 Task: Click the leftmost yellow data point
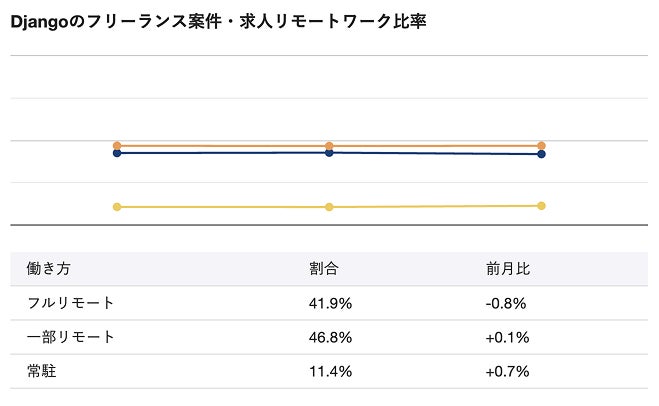coord(117,207)
